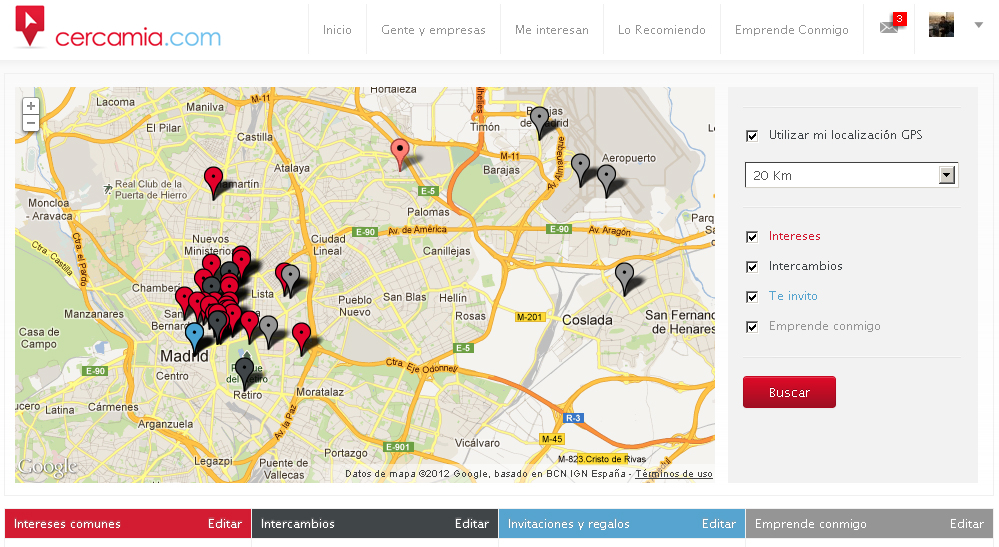The width and height of the screenshot is (999, 547).
Task: Click the dark pin in Retiro park
Action: point(244,370)
